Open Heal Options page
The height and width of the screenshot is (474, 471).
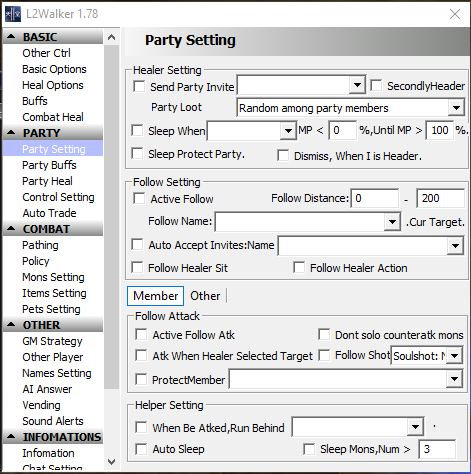click(53, 85)
